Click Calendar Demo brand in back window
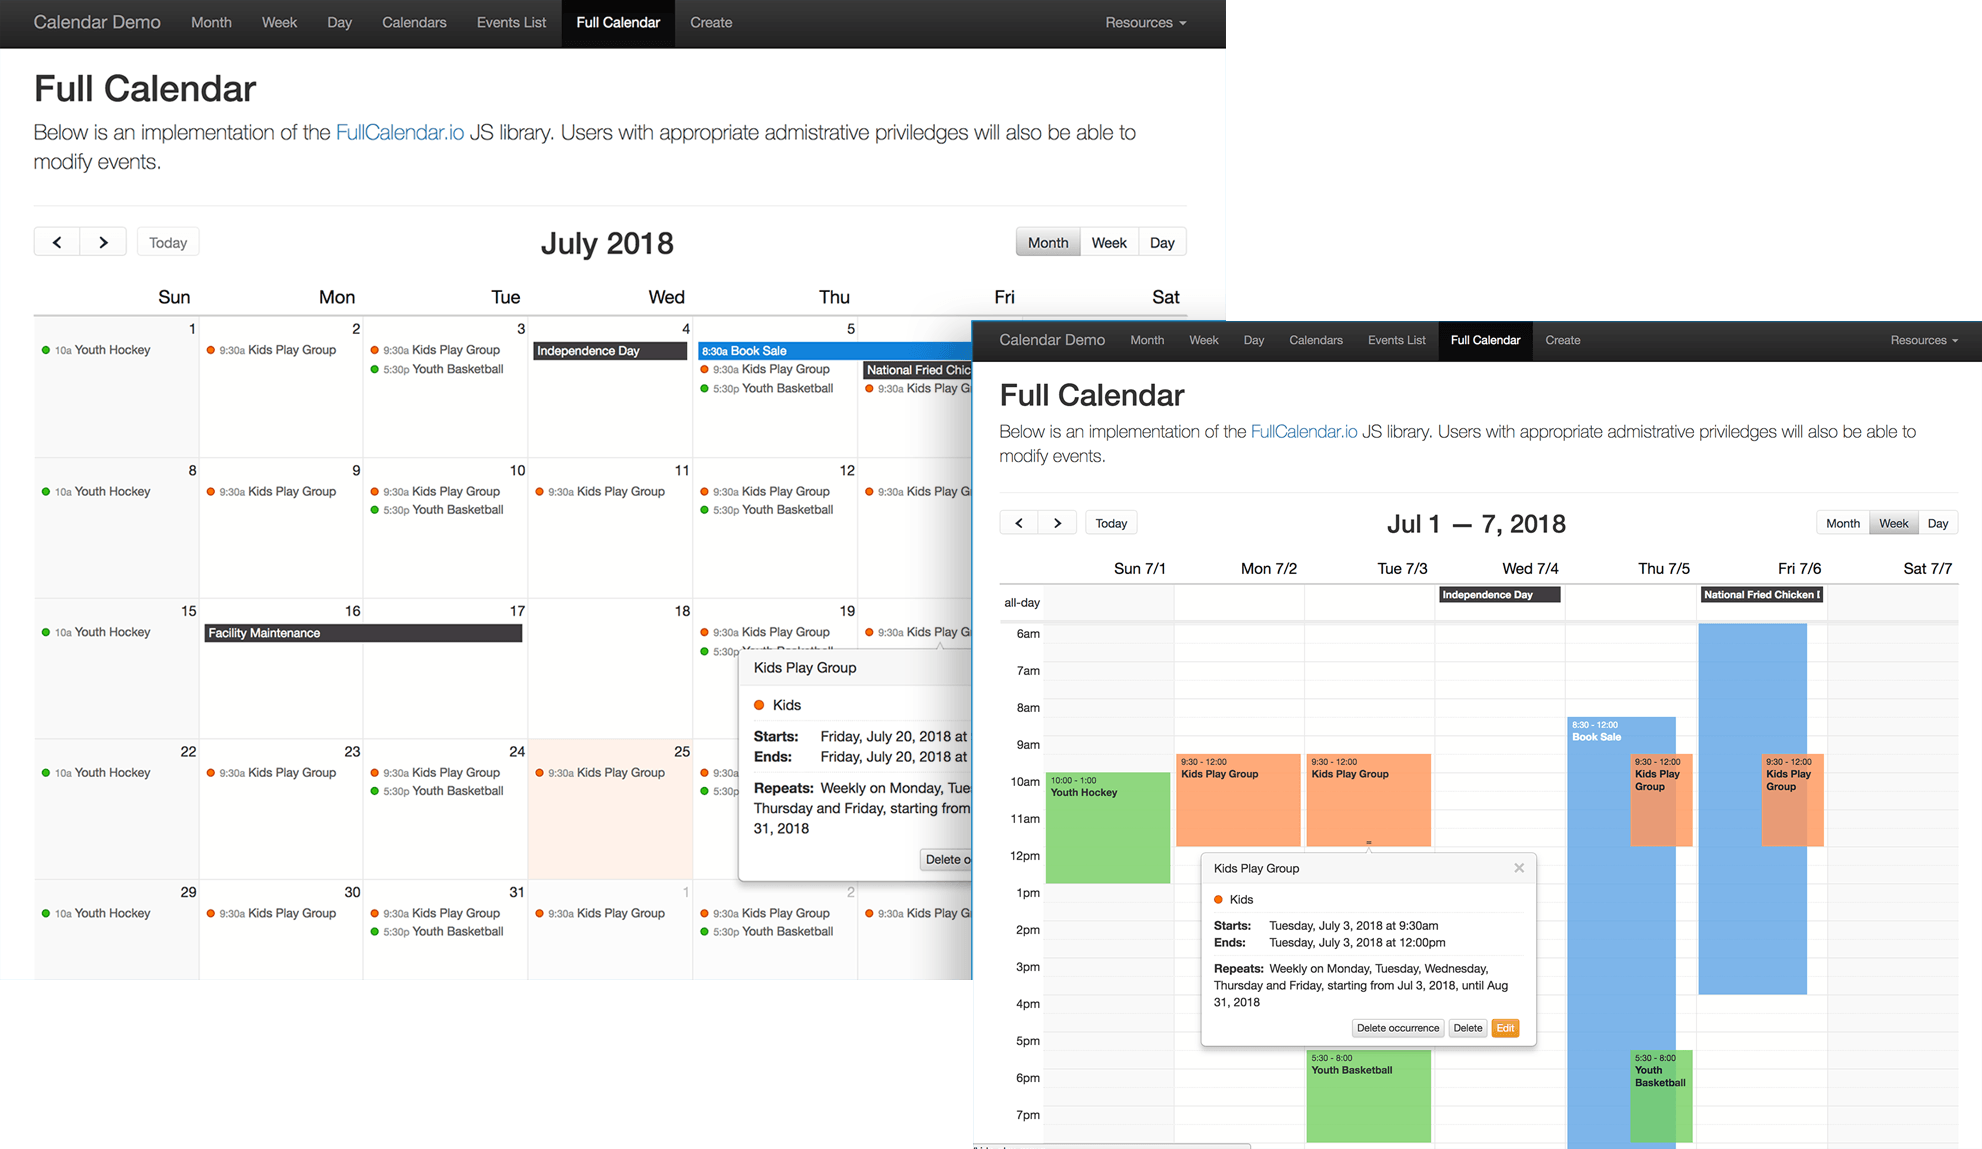 coord(97,22)
